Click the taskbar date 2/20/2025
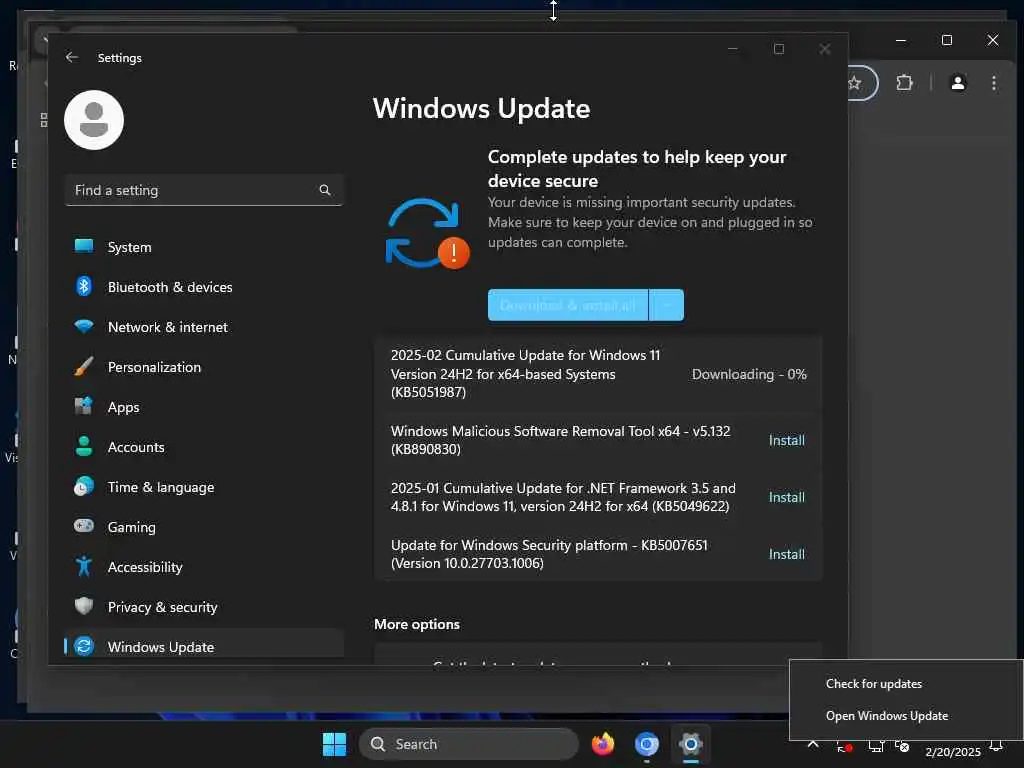The image size is (1024, 768). (x=953, y=752)
